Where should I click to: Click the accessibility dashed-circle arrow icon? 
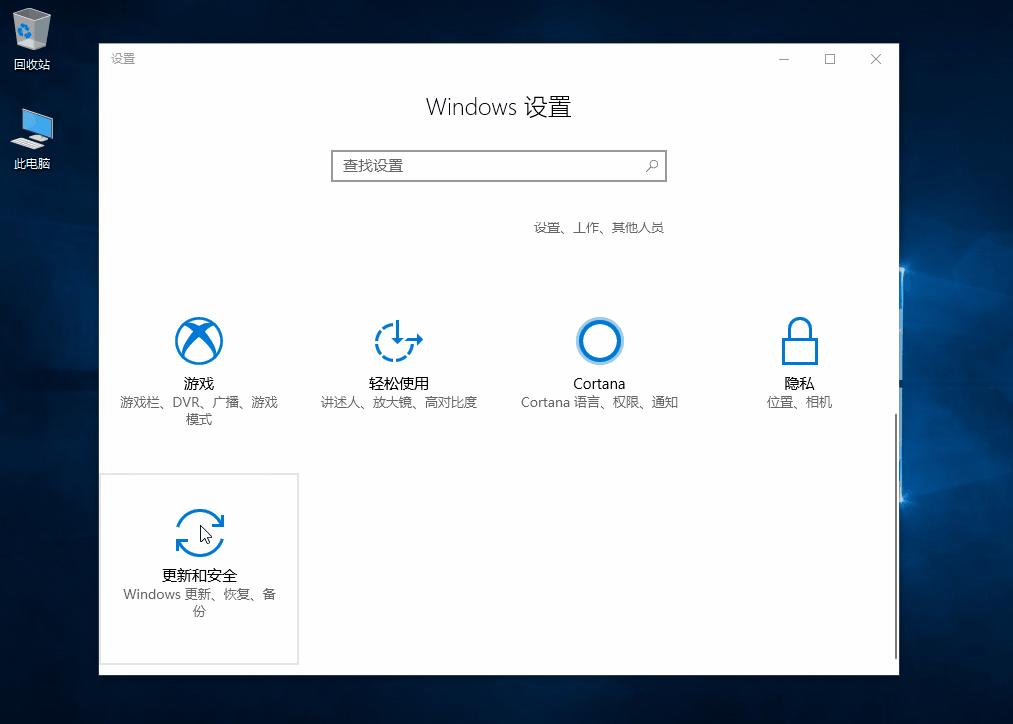398,340
